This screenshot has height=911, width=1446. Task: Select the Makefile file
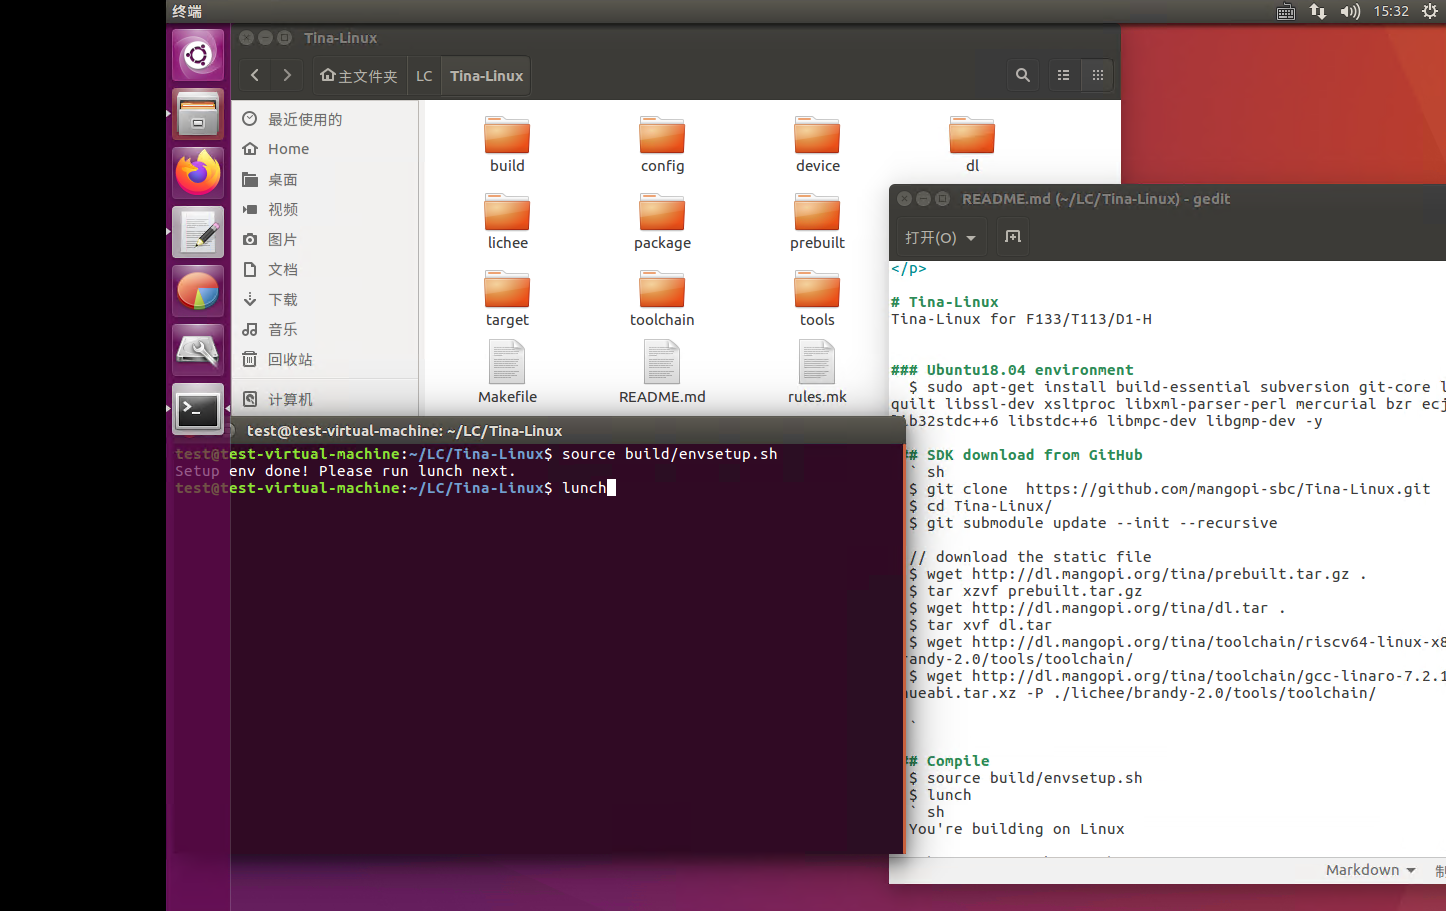pyautogui.click(x=507, y=372)
